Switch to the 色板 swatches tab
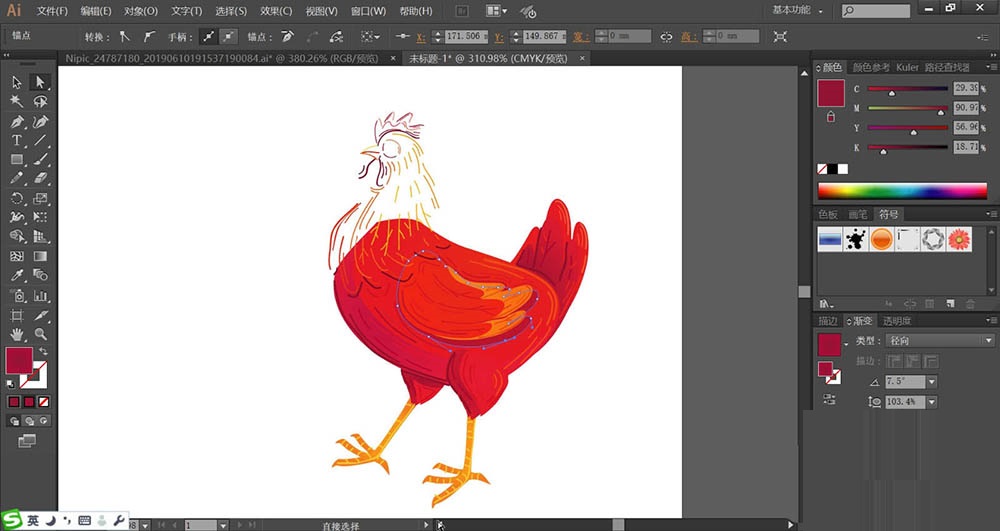This screenshot has height=531, width=1000. coord(828,214)
